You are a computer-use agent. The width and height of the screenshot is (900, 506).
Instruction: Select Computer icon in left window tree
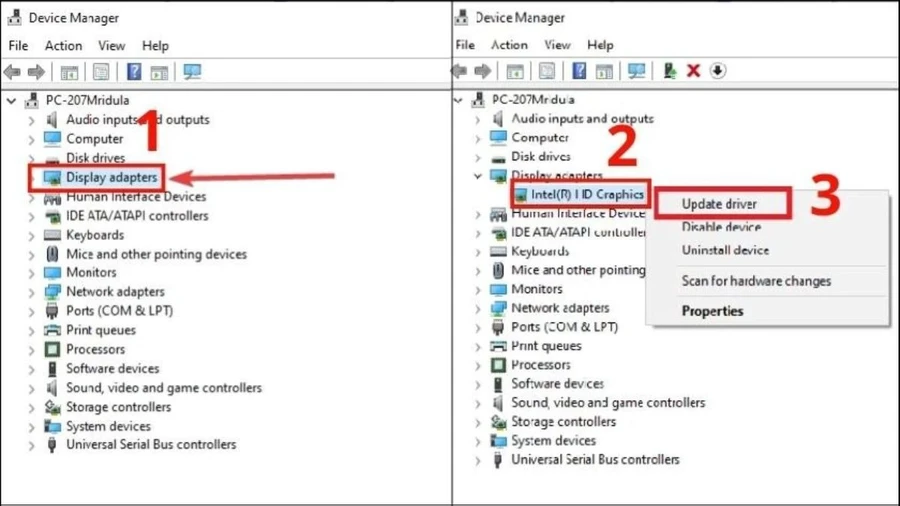(52, 139)
